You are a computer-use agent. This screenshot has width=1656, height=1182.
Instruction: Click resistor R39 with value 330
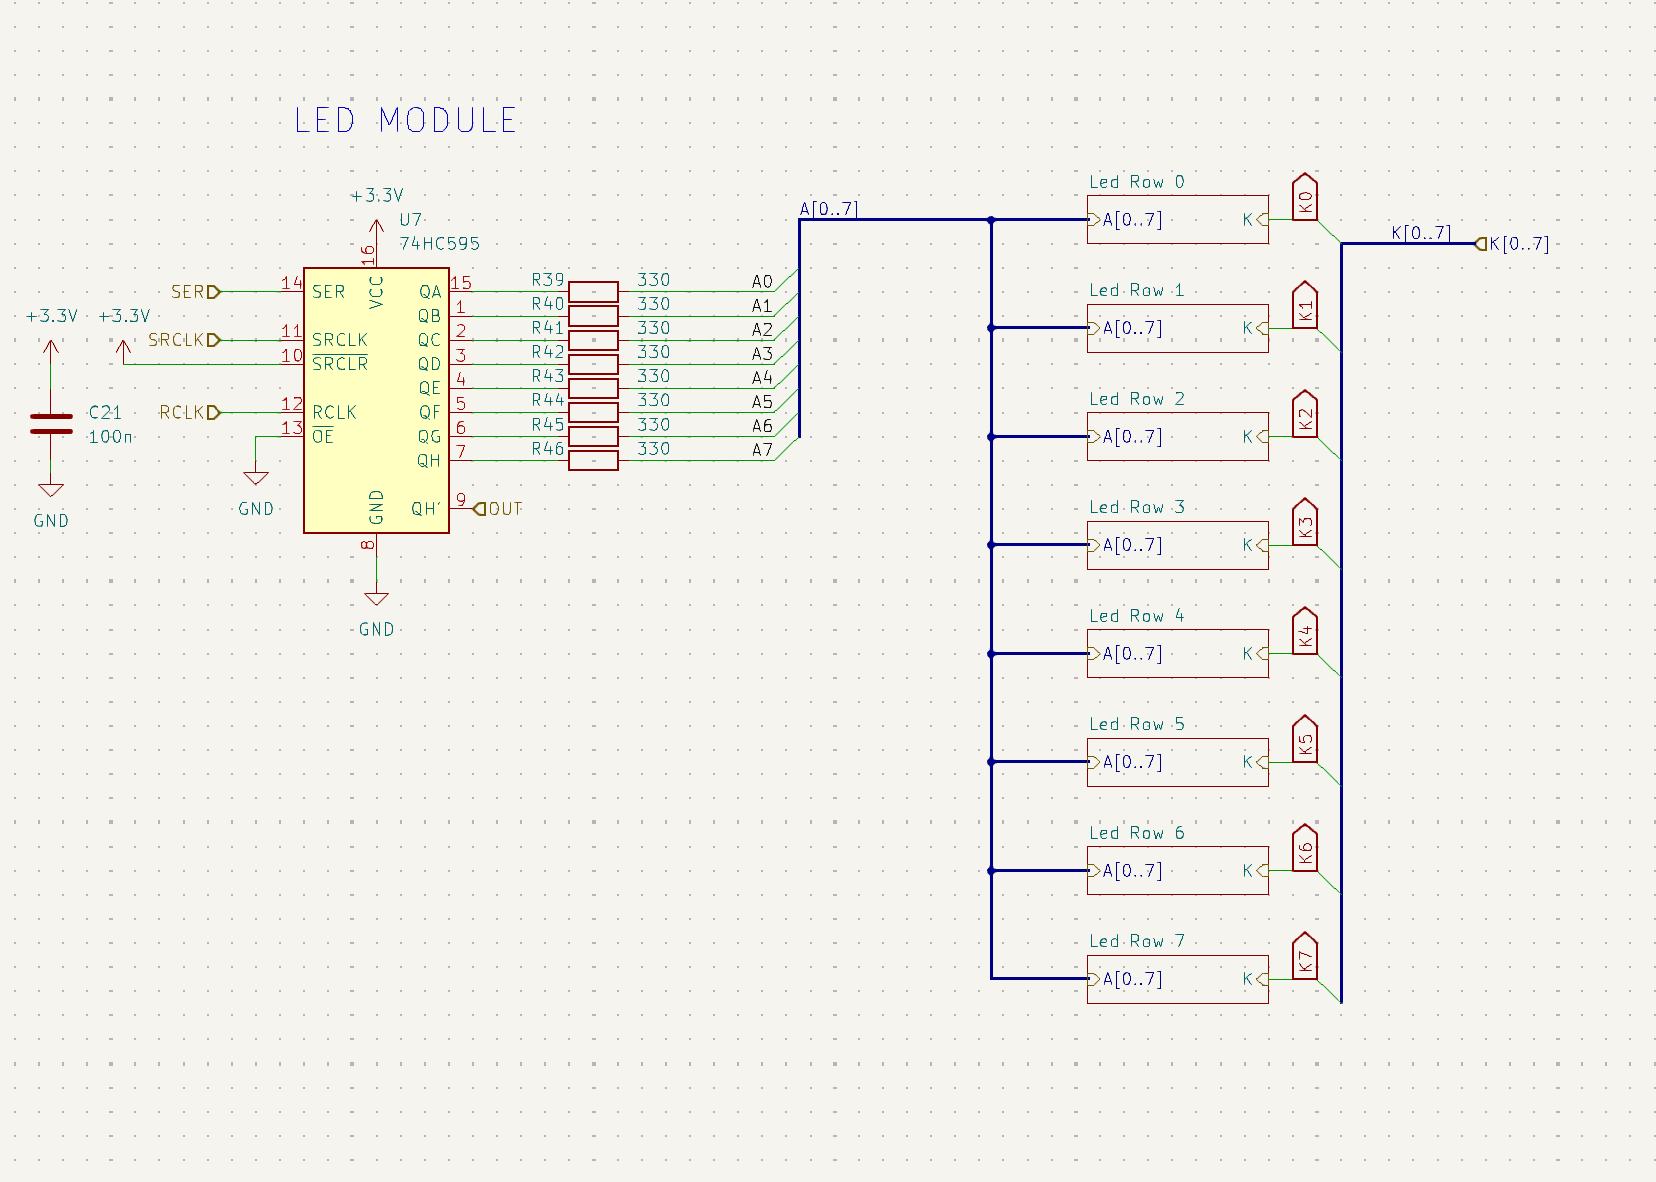point(593,292)
